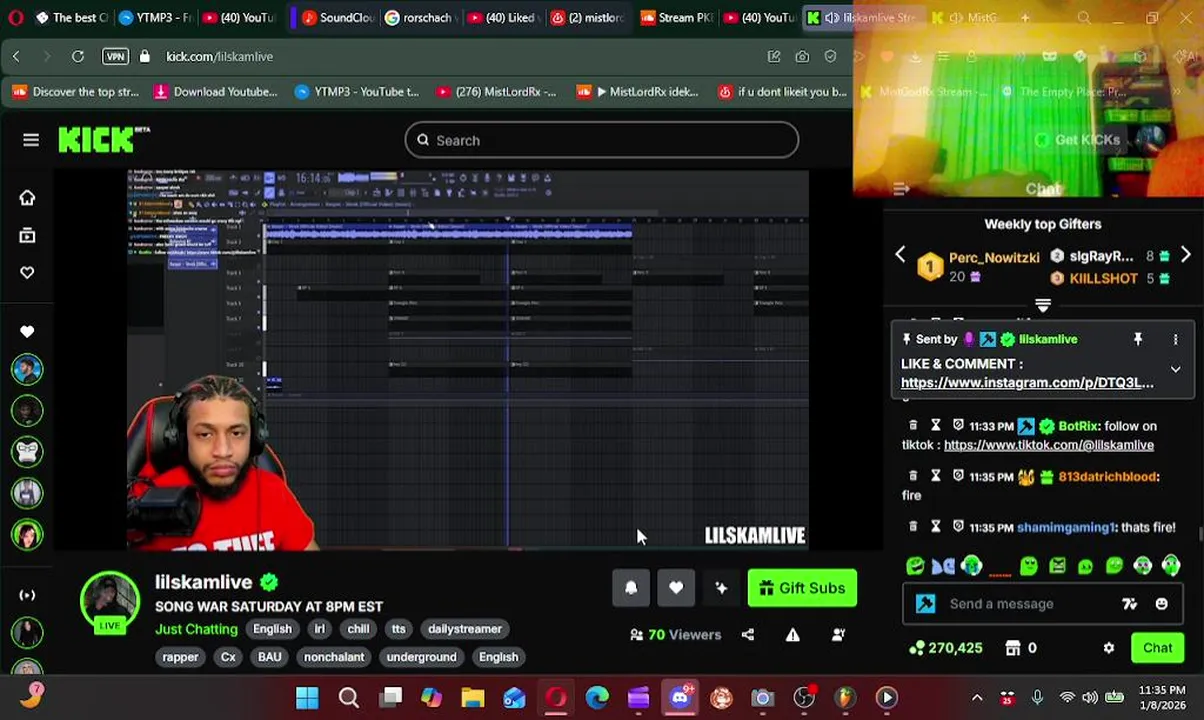Image resolution: width=1204 pixels, height=720 pixels.
Task: Click Perc_Nowitzki in top gifters
Action: coord(993,257)
